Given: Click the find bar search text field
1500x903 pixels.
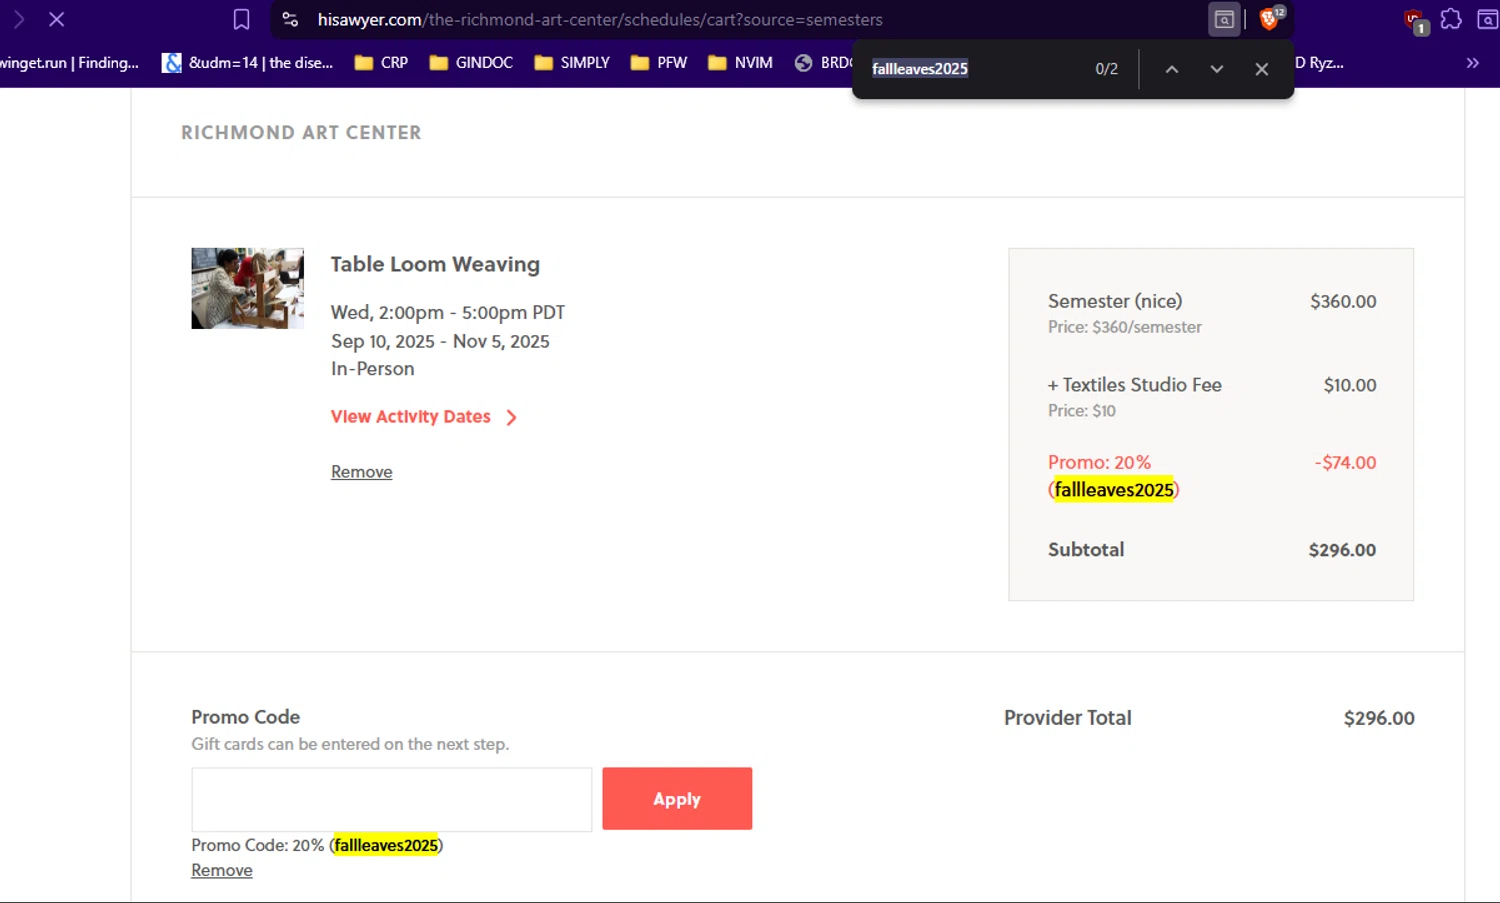Looking at the screenshot, I should click(975, 69).
